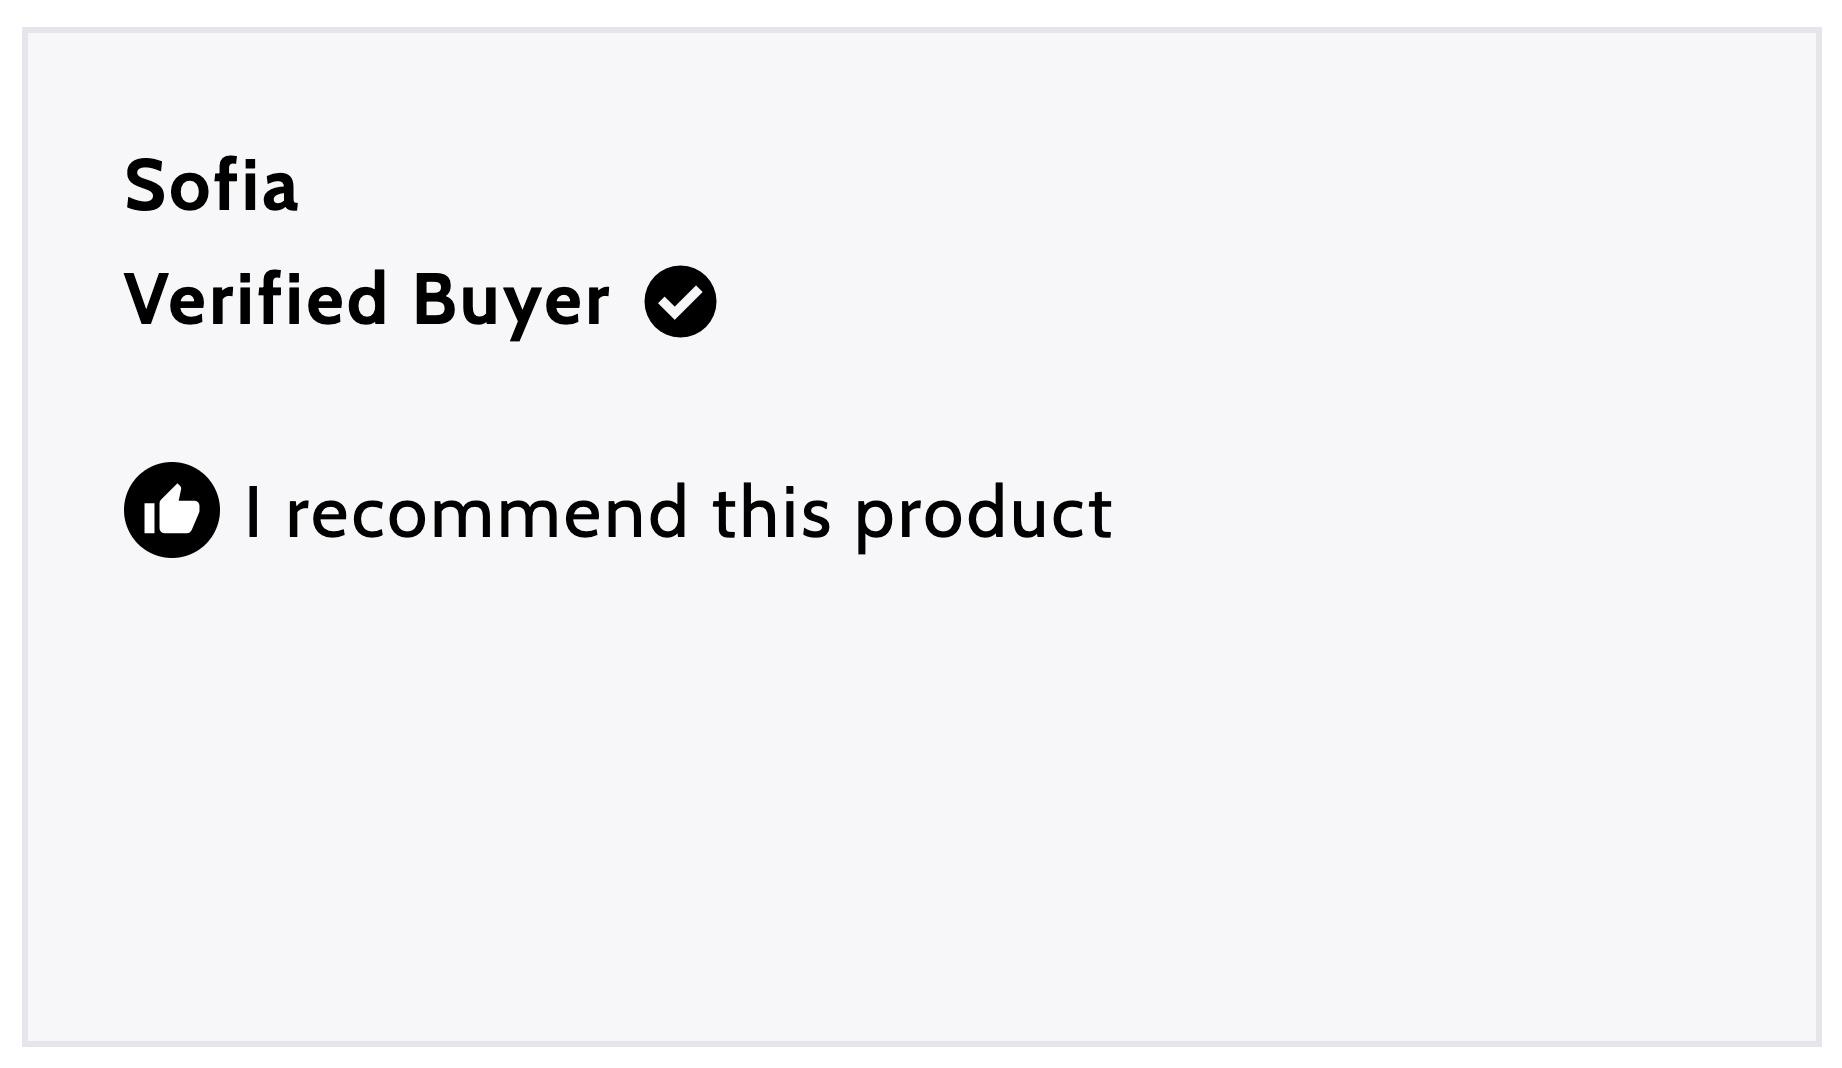Viewport: 1842px width, 1068px height.
Task: Click the letter 'I' beside the thumbs-up
Action: [x=254, y=512]
